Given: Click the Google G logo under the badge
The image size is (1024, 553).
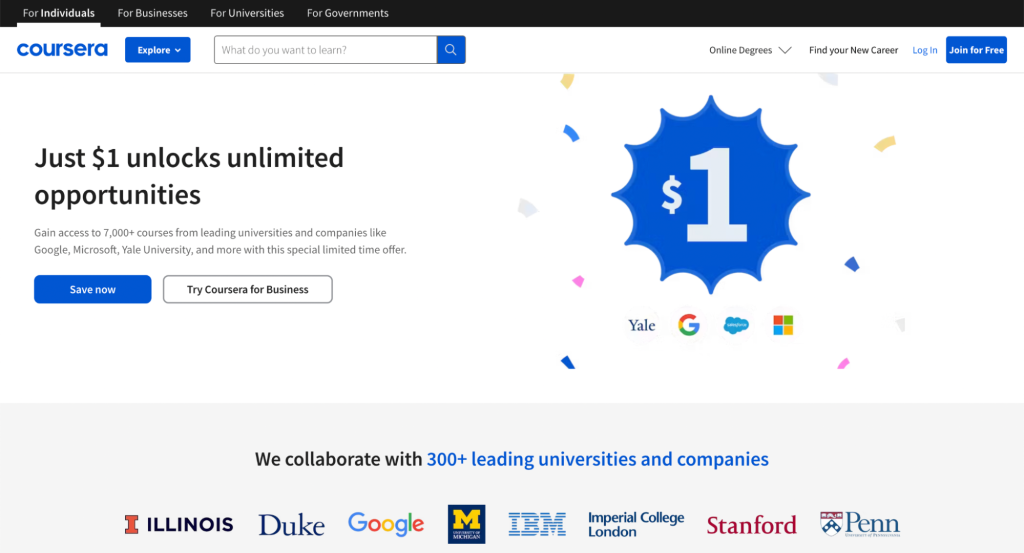Looking at the screenshot, I should click(x=688, y=324).
